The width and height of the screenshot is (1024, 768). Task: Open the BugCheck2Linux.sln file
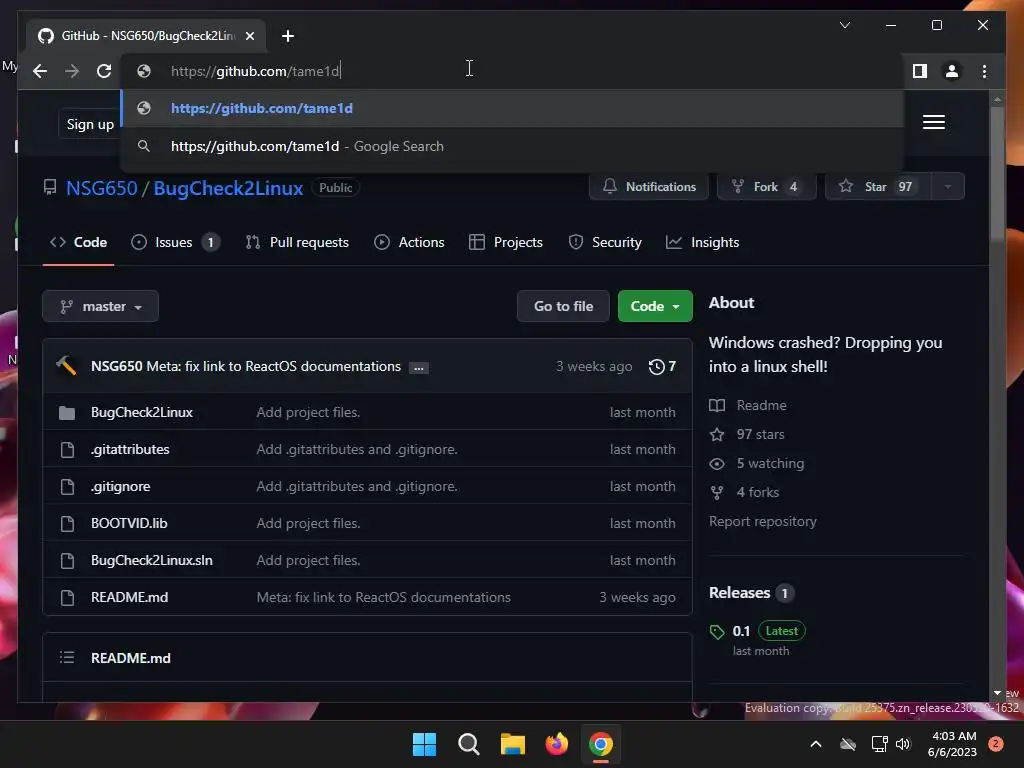click(152, 560)
